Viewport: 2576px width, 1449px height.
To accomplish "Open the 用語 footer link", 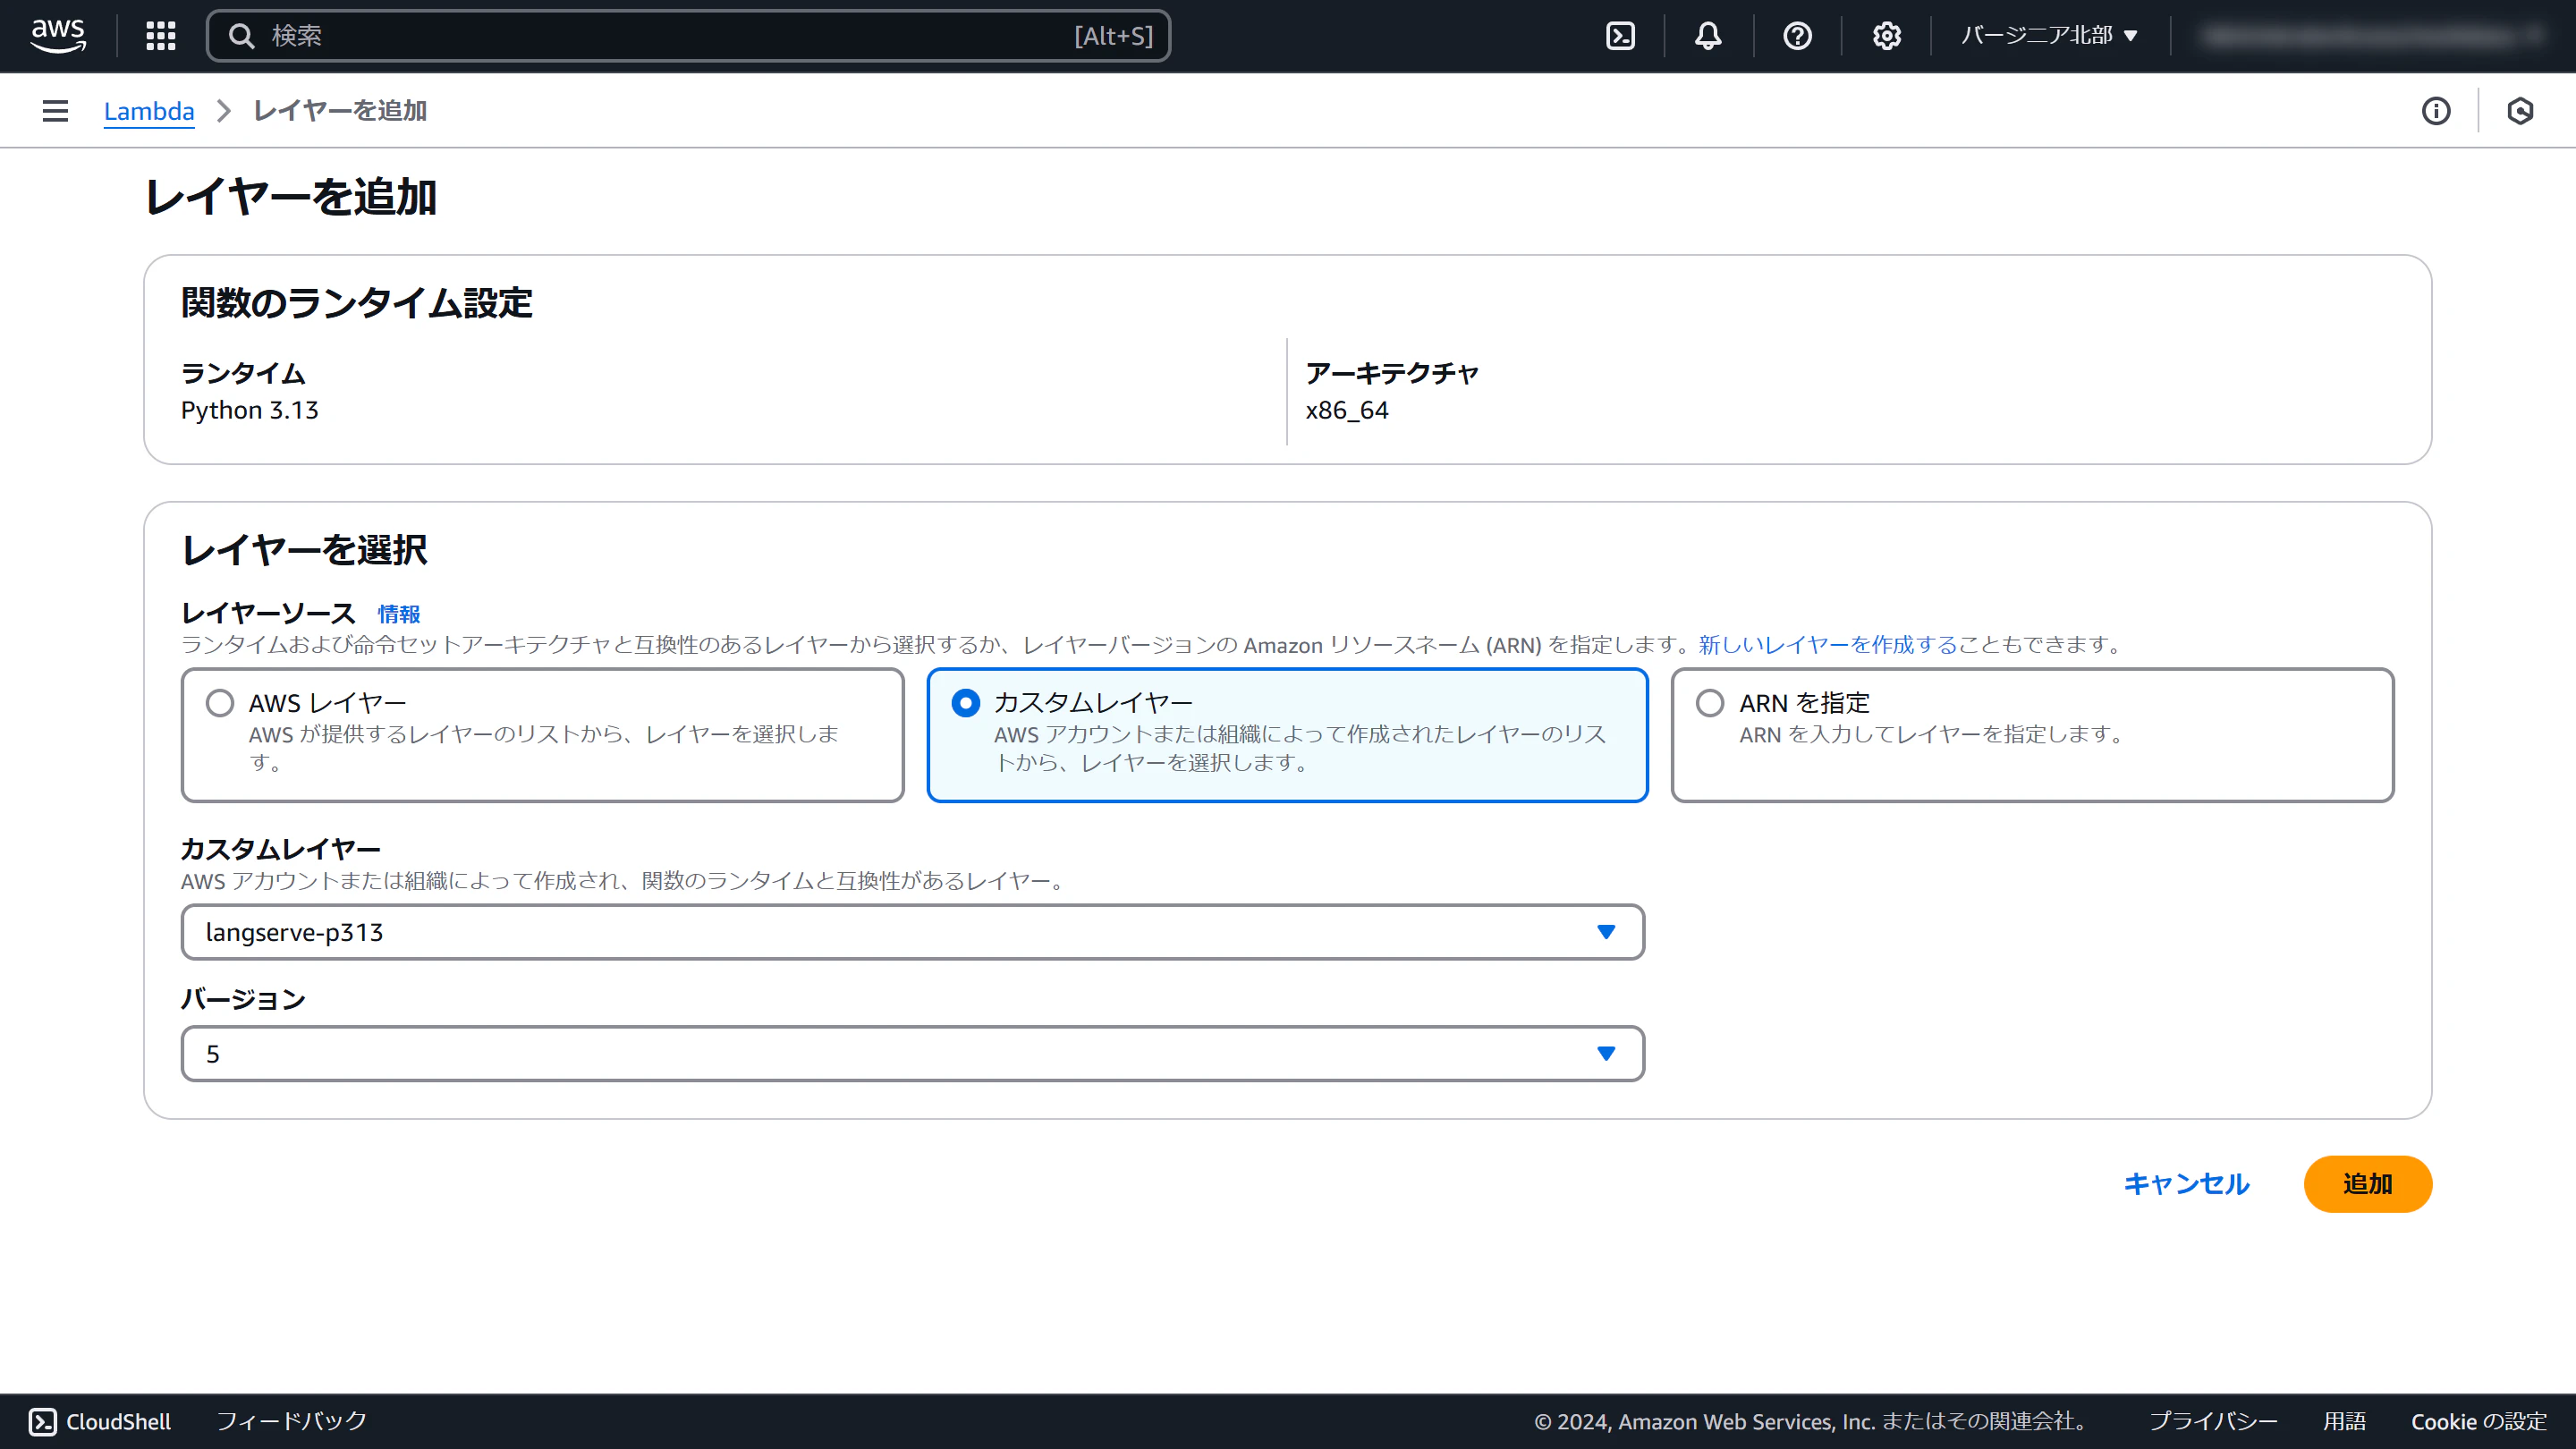I will pos(2344,1421).
